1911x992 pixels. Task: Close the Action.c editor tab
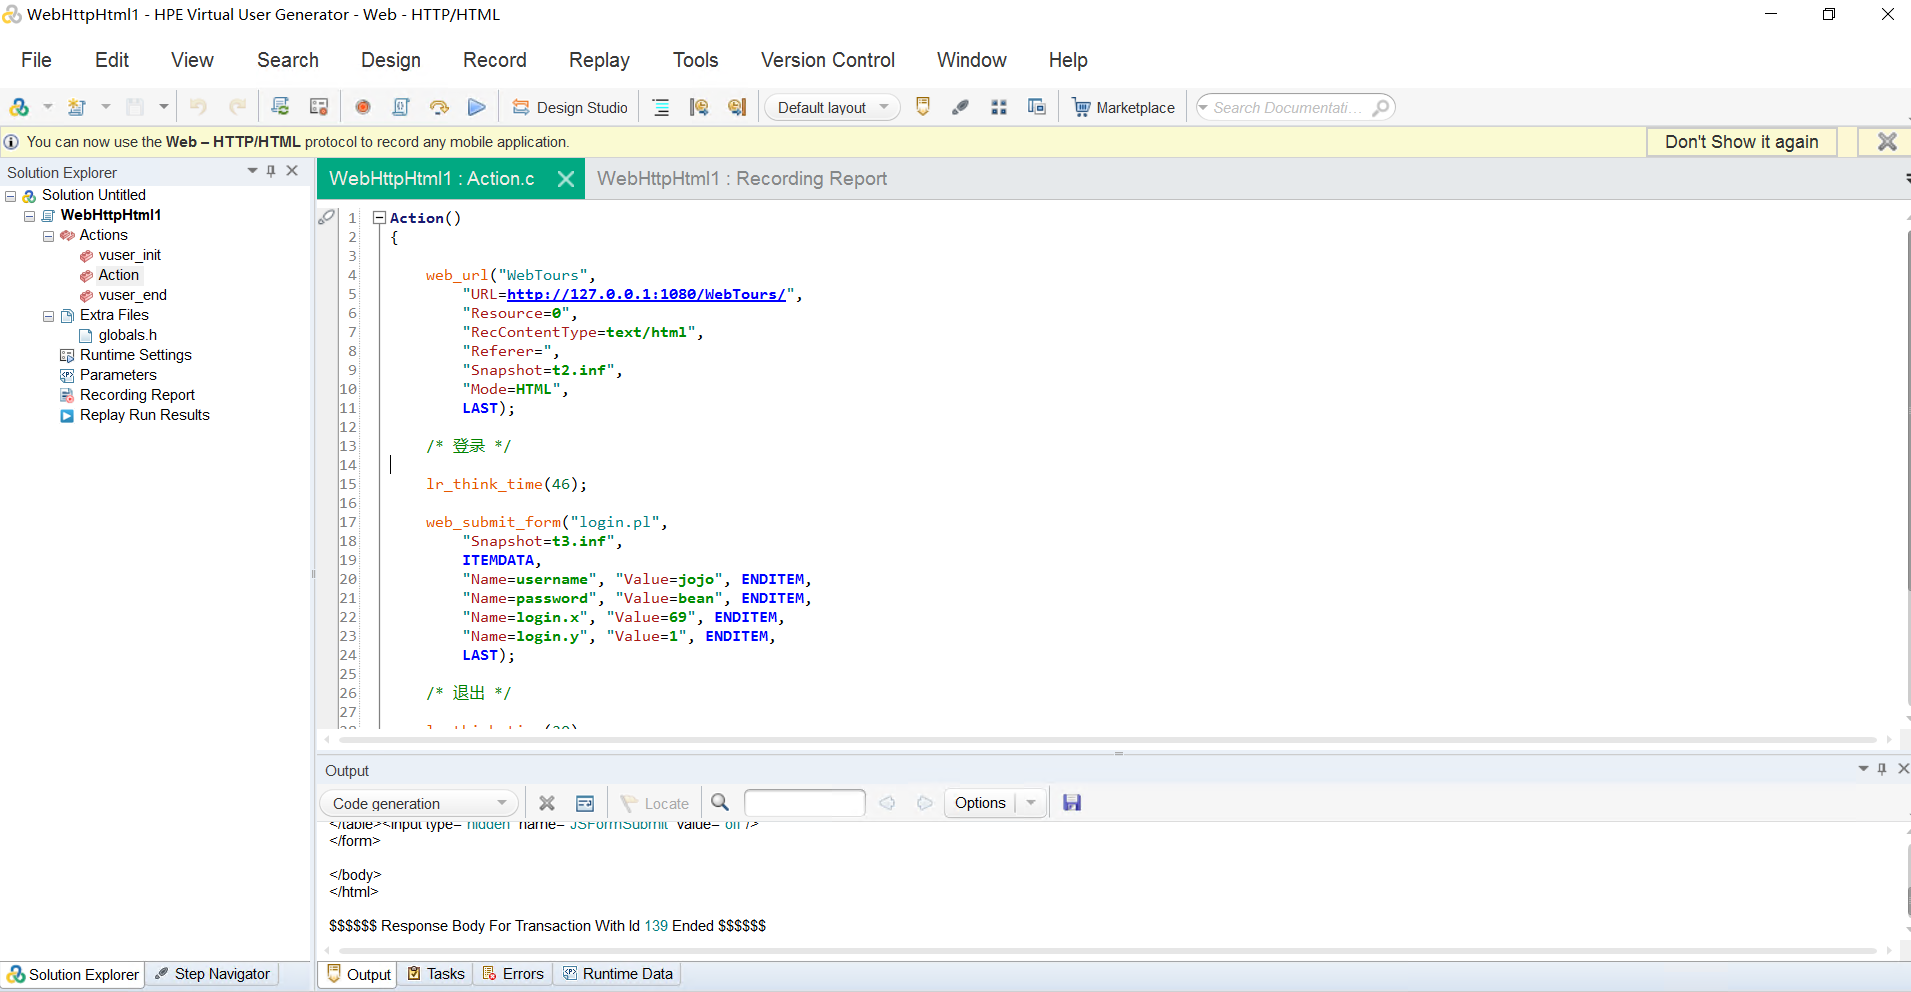coord(566,179)
